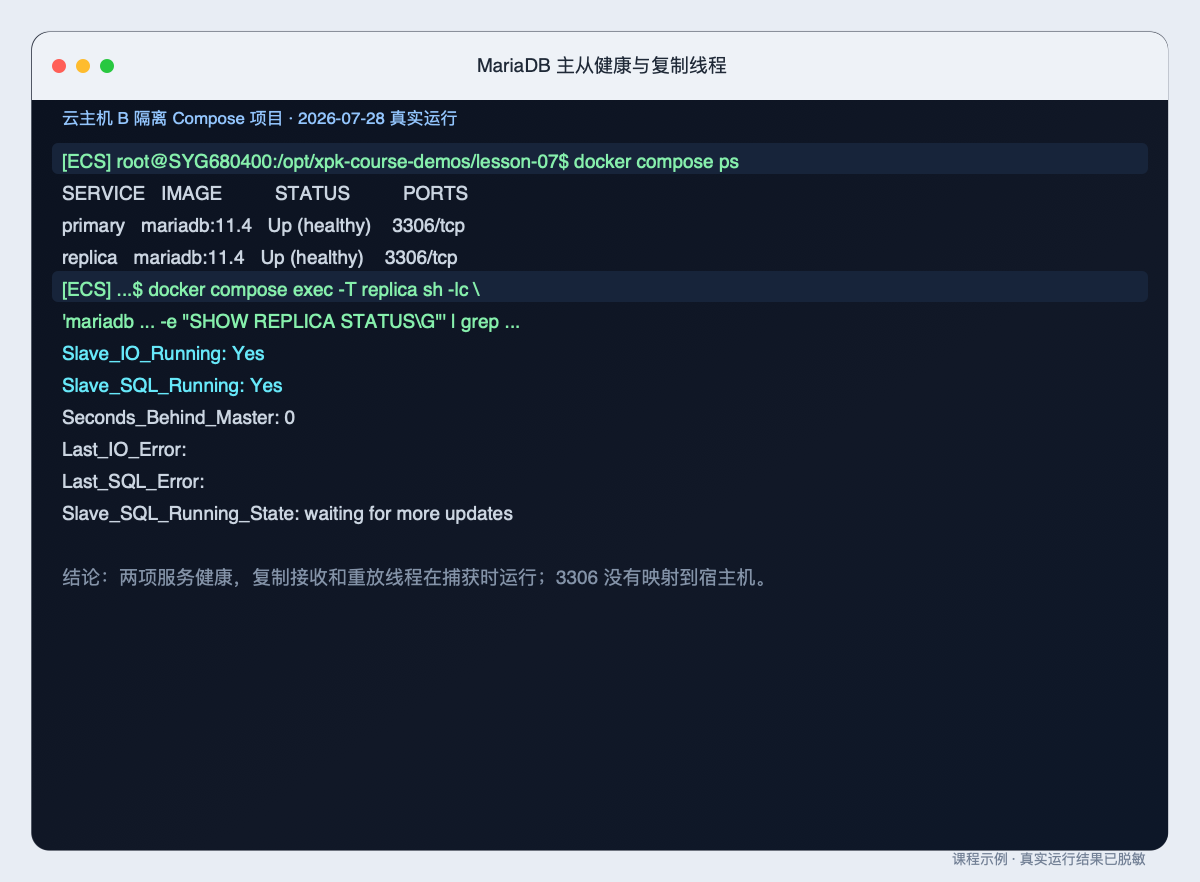Click 'Seconds_Behind_Master: 0' line

pyautogui.click(x=178, y=417)
